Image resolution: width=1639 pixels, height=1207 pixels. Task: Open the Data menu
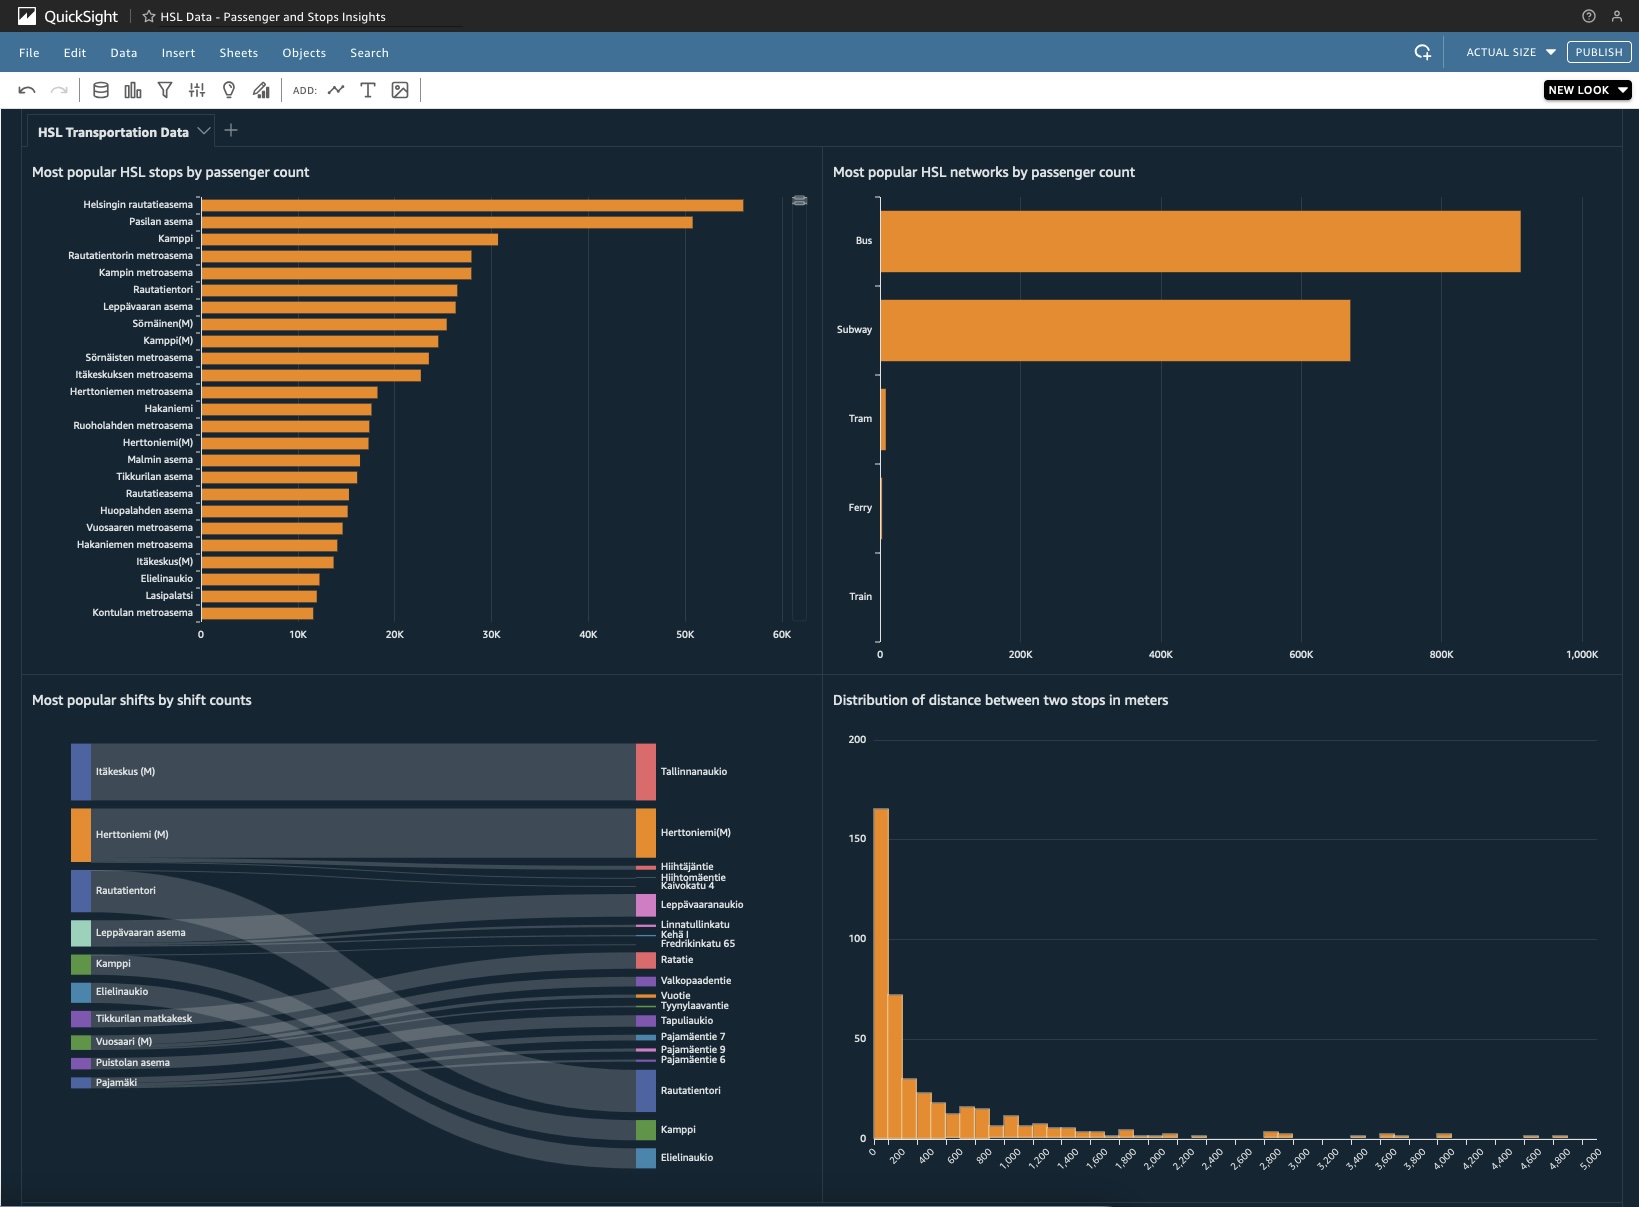click(124, 53)
